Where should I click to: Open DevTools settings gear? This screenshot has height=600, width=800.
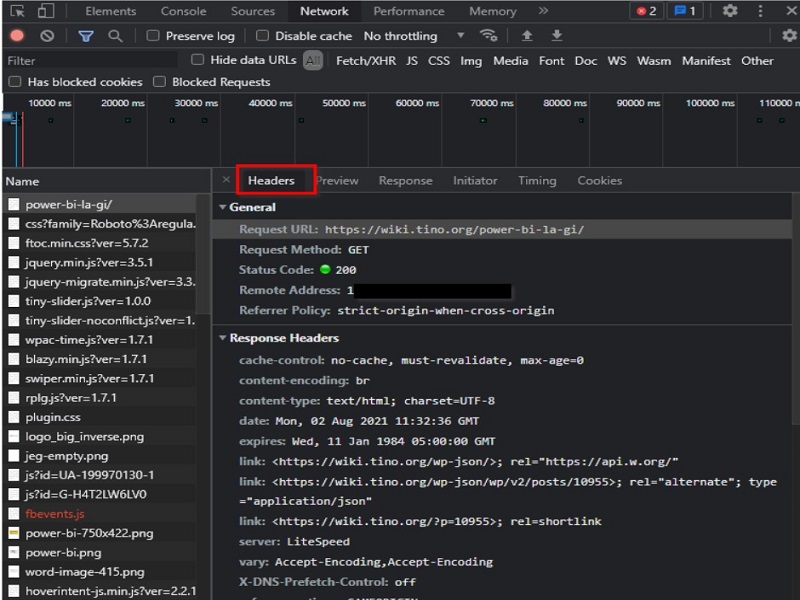730,11
